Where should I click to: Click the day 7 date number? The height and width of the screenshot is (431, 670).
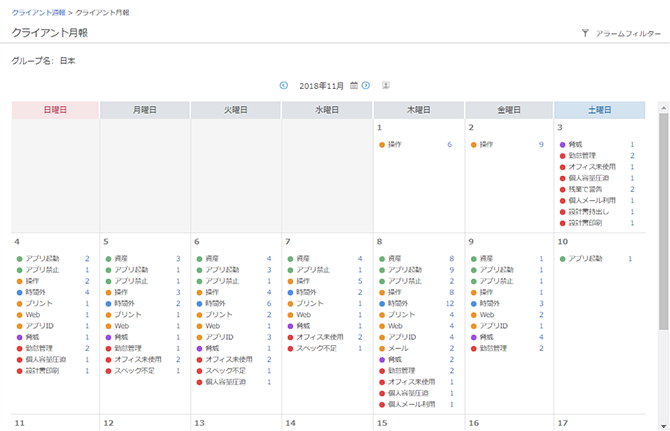(288, 241)
